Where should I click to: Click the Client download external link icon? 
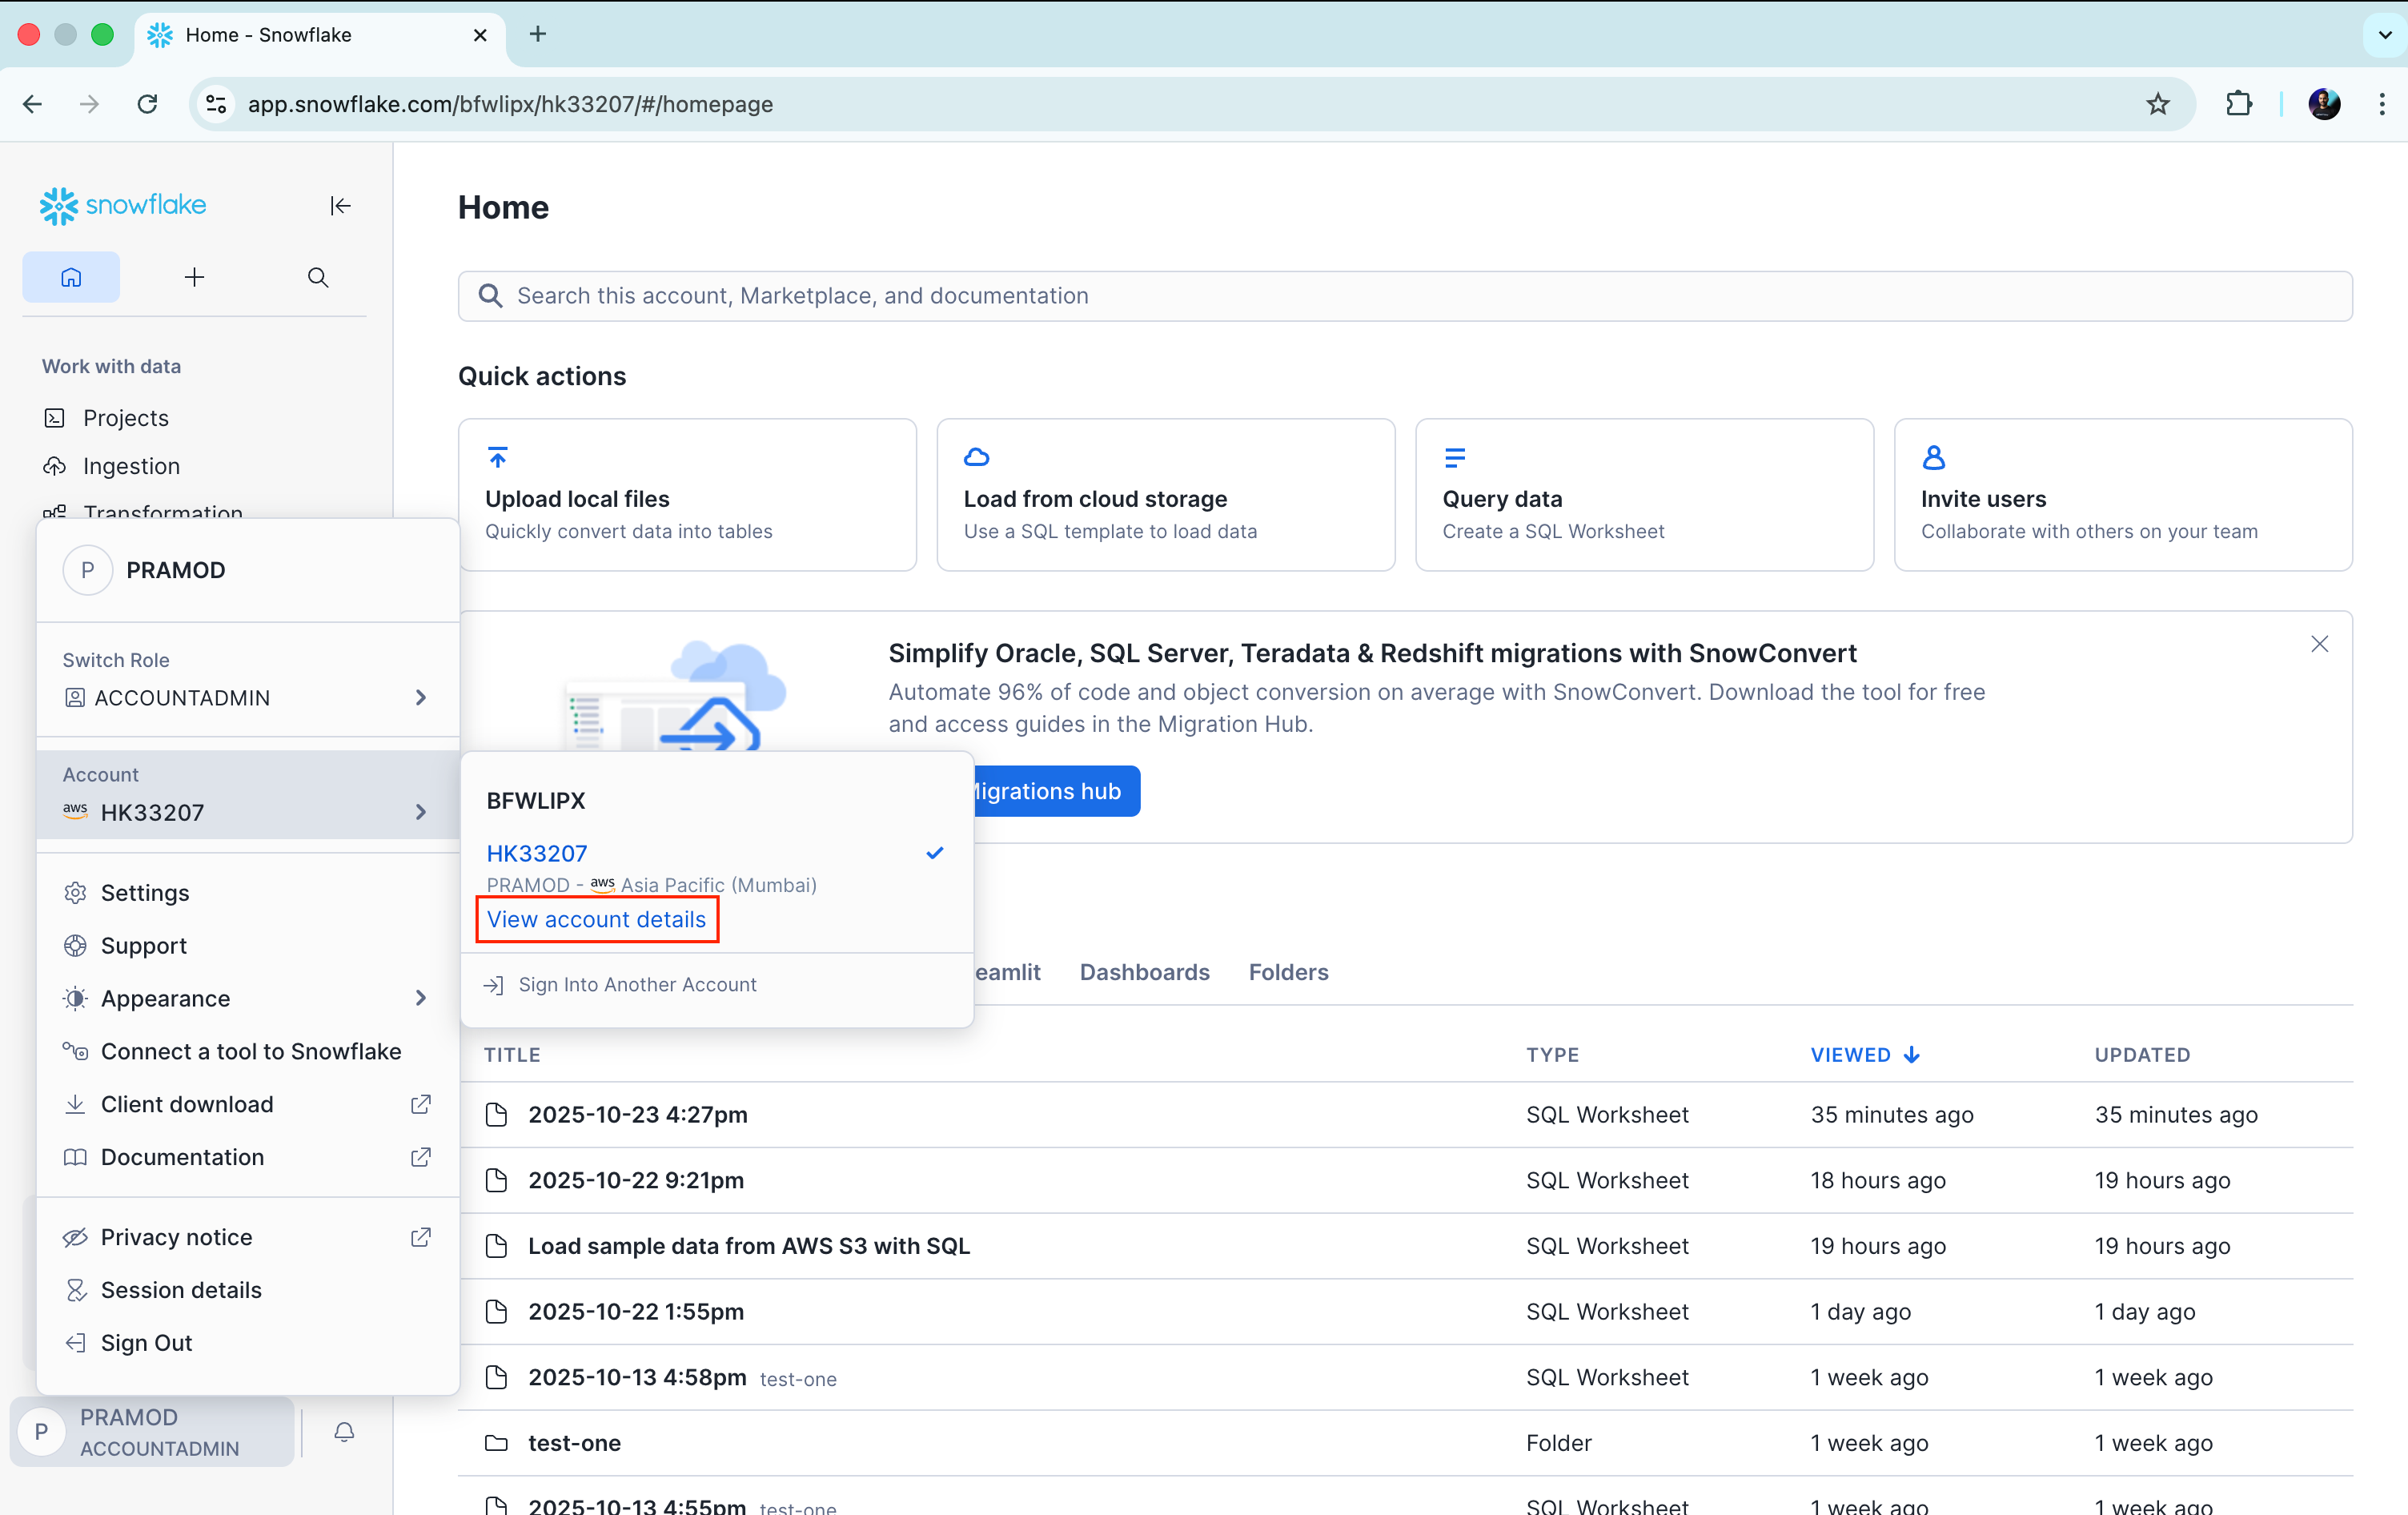pyautogui.click(x=421, y=1104)
